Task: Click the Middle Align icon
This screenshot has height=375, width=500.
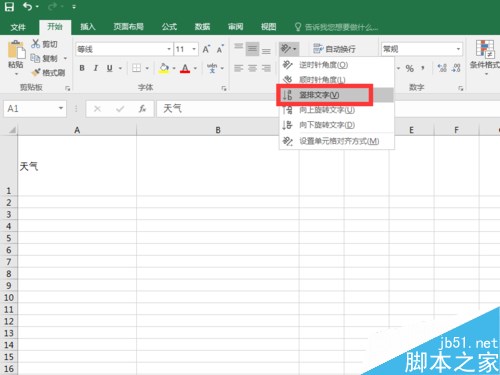Action: coord(252,49)
